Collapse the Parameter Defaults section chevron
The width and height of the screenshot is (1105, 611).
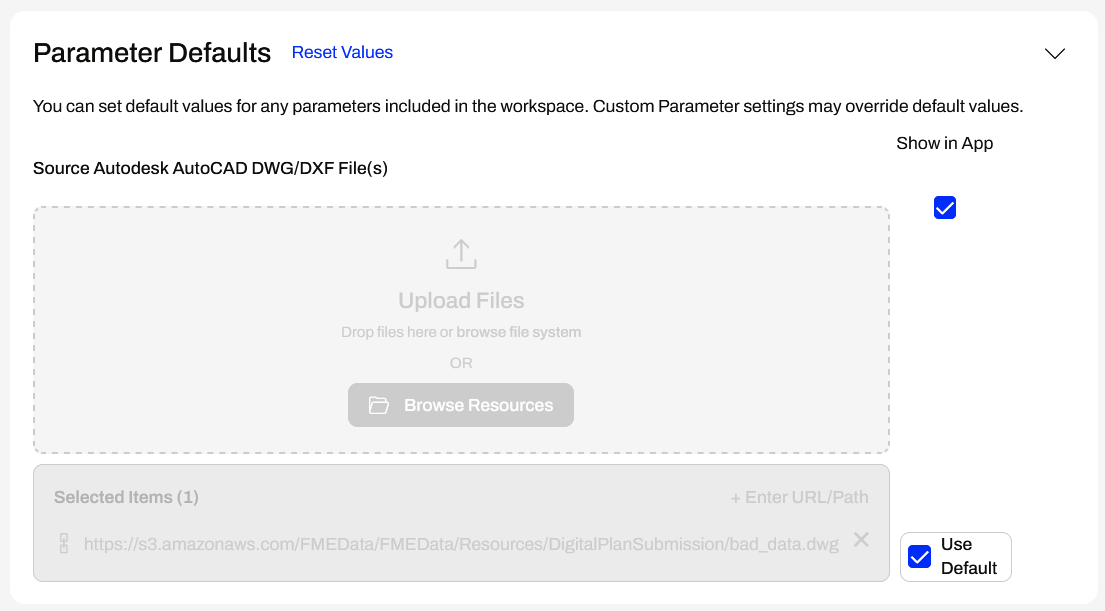[x=1055, y=54]
